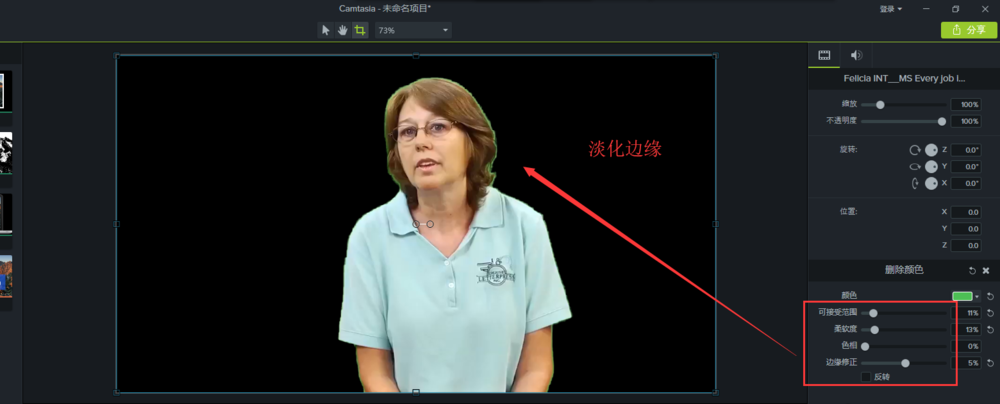Click the Z rotation dial
The width and height of the screenshot is (1000, 404).
pos(931,150)
